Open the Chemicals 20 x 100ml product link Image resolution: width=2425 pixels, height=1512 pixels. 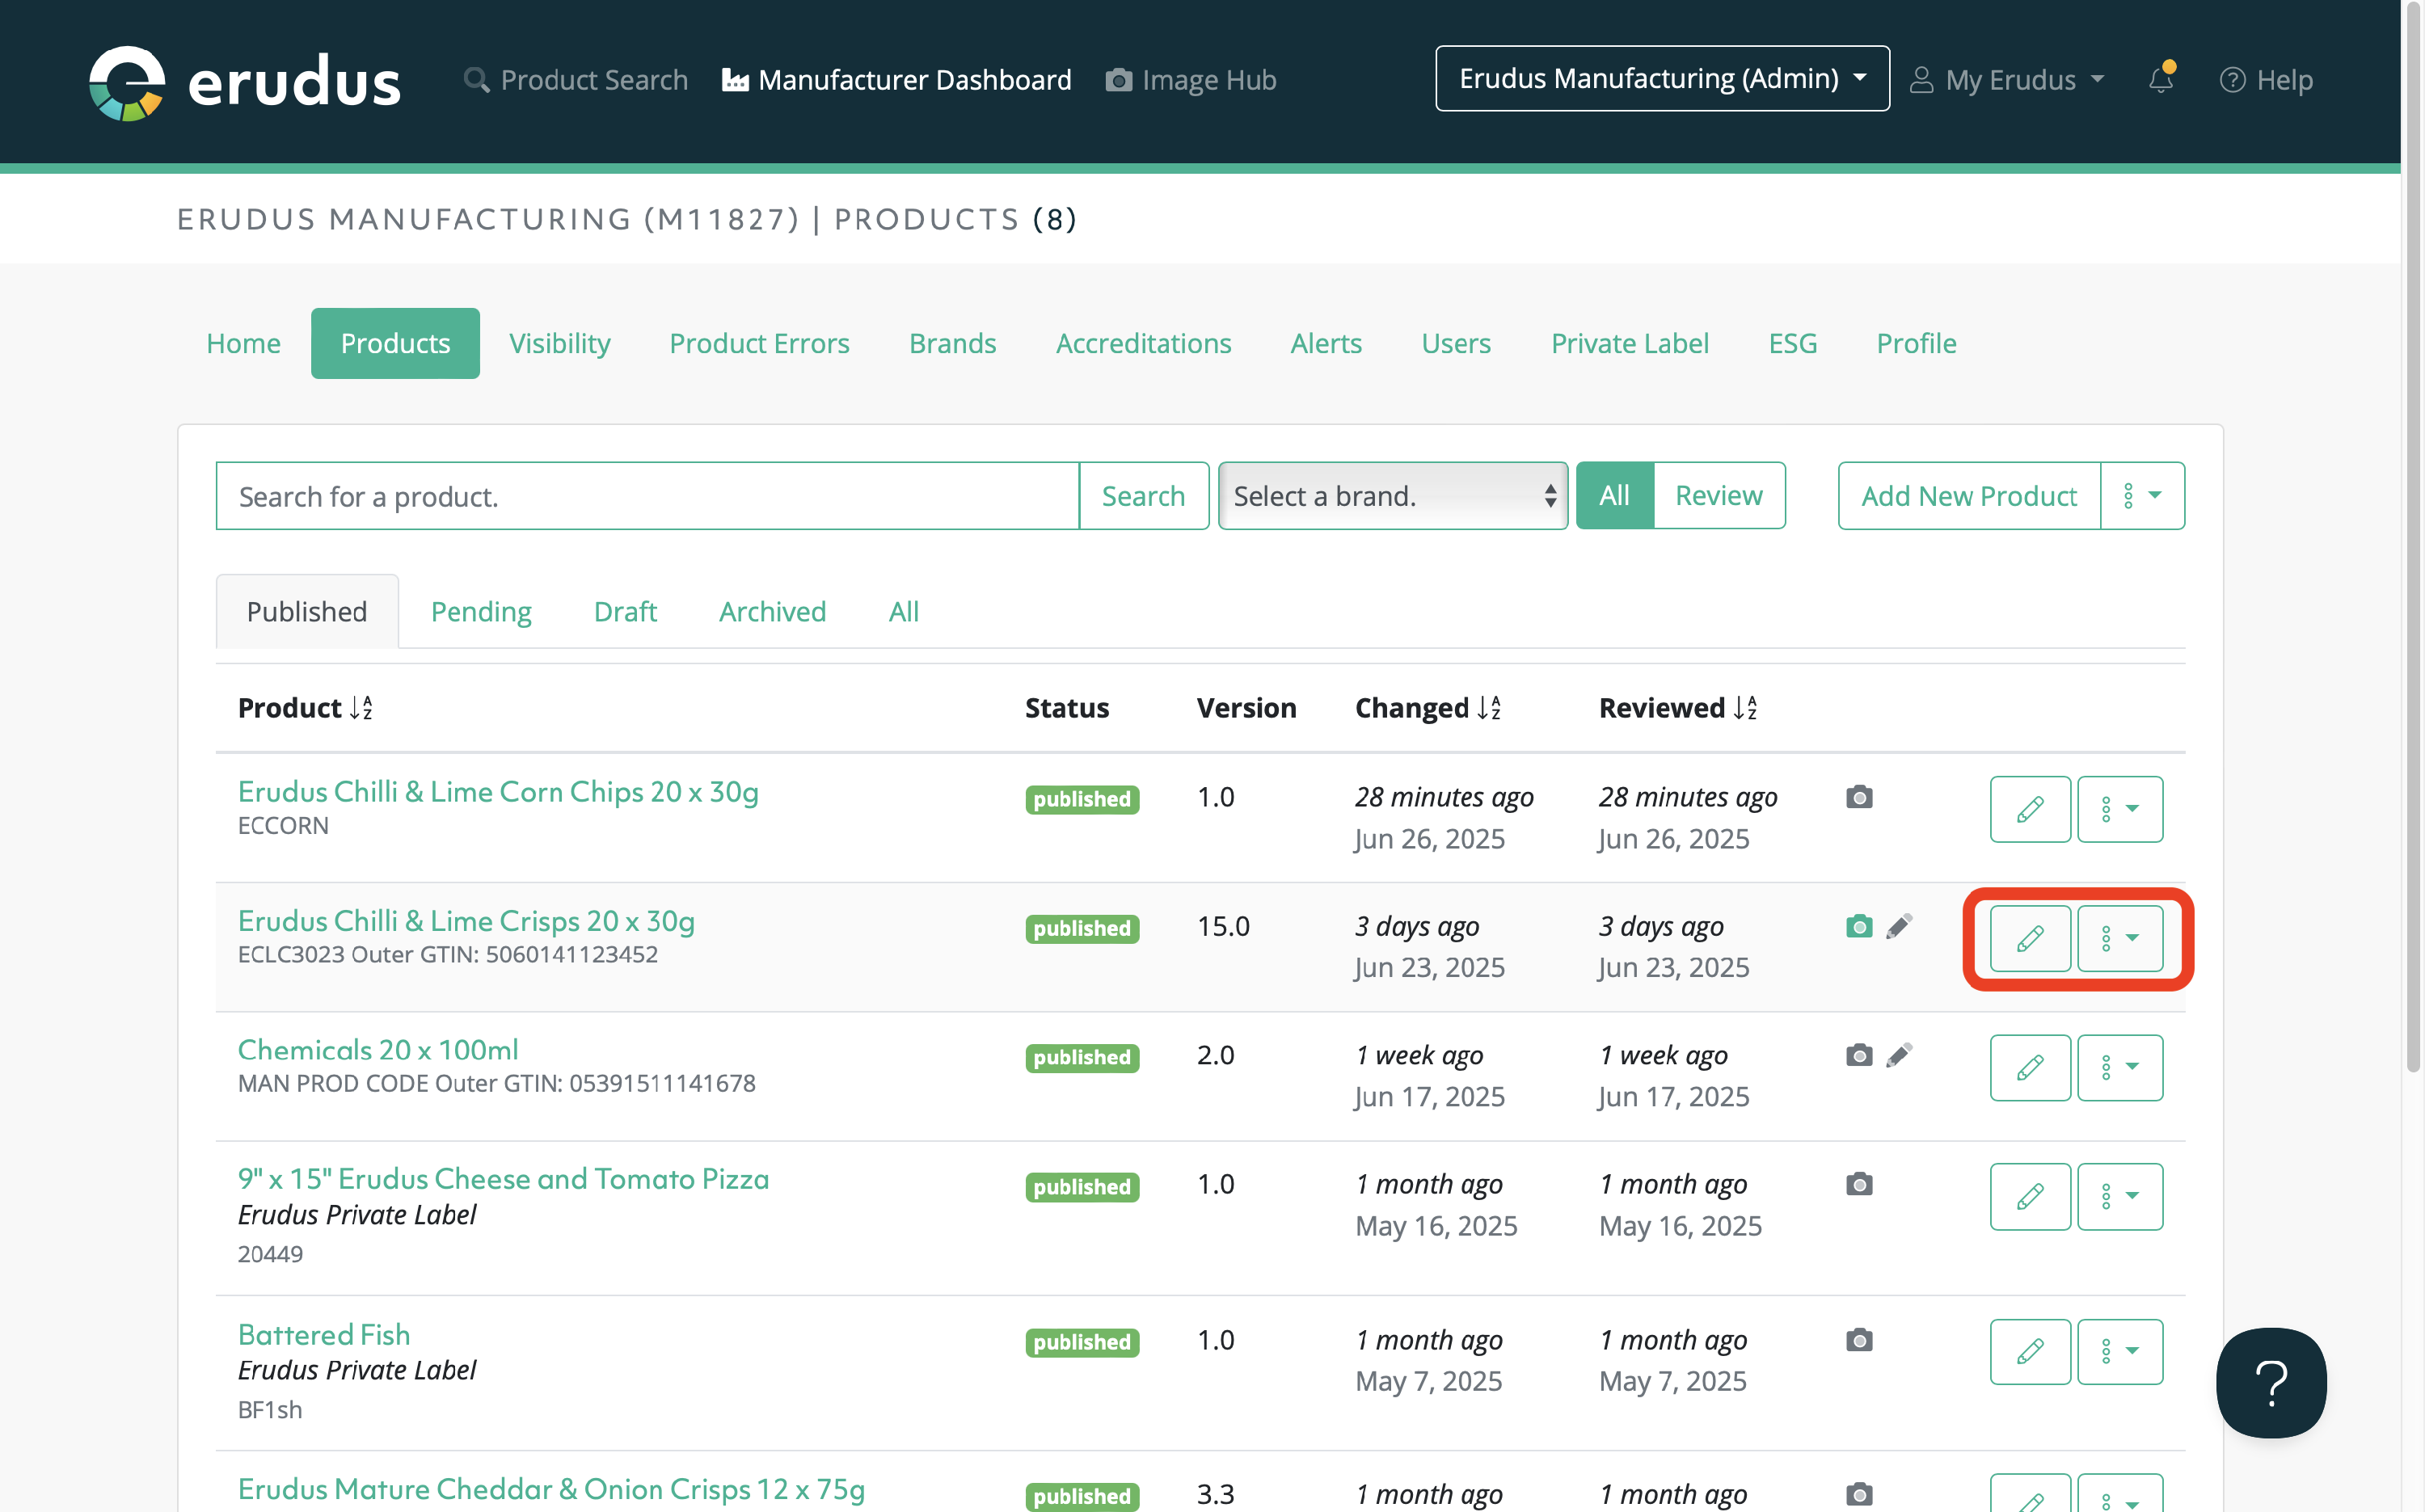click(x=378, y=1049)
